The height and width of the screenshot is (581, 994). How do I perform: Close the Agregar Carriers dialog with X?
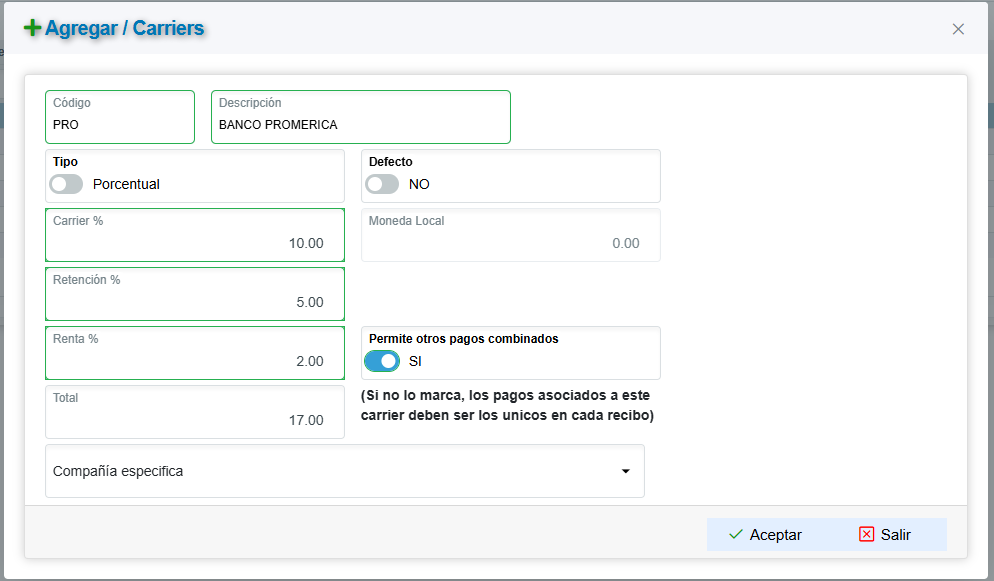958,29
